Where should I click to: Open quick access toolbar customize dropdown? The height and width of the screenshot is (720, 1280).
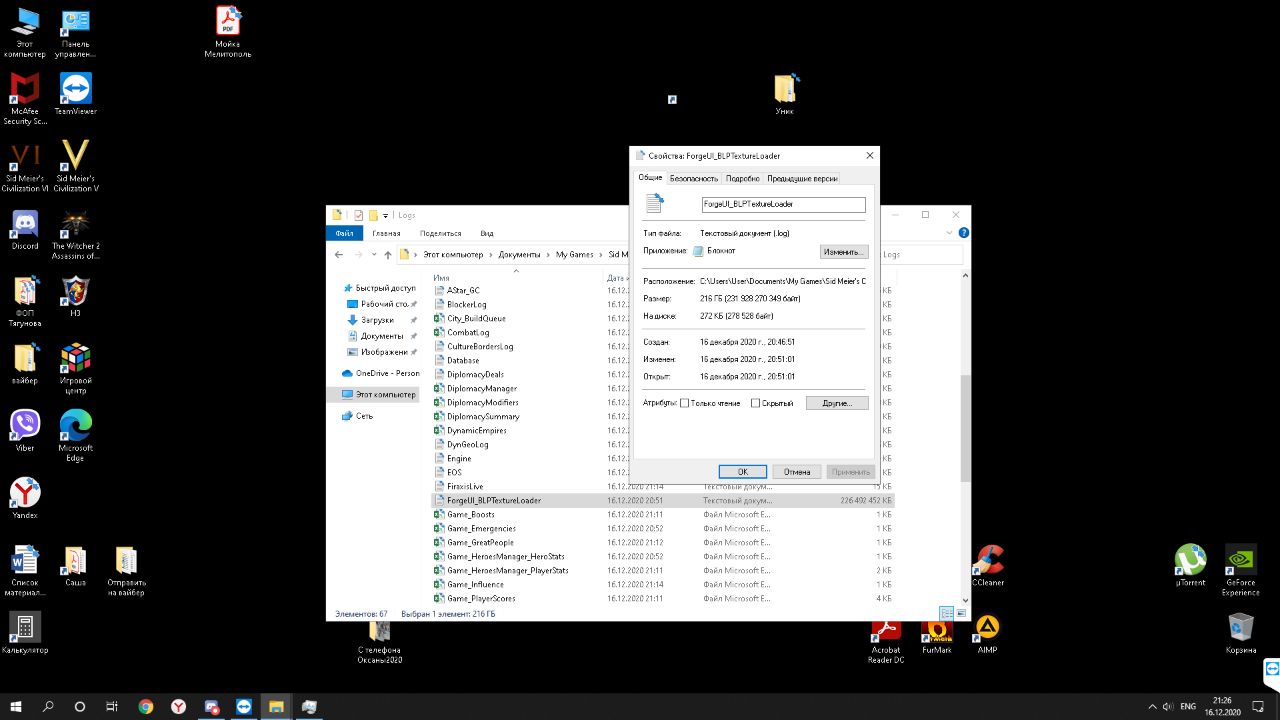tap(387, 215)
